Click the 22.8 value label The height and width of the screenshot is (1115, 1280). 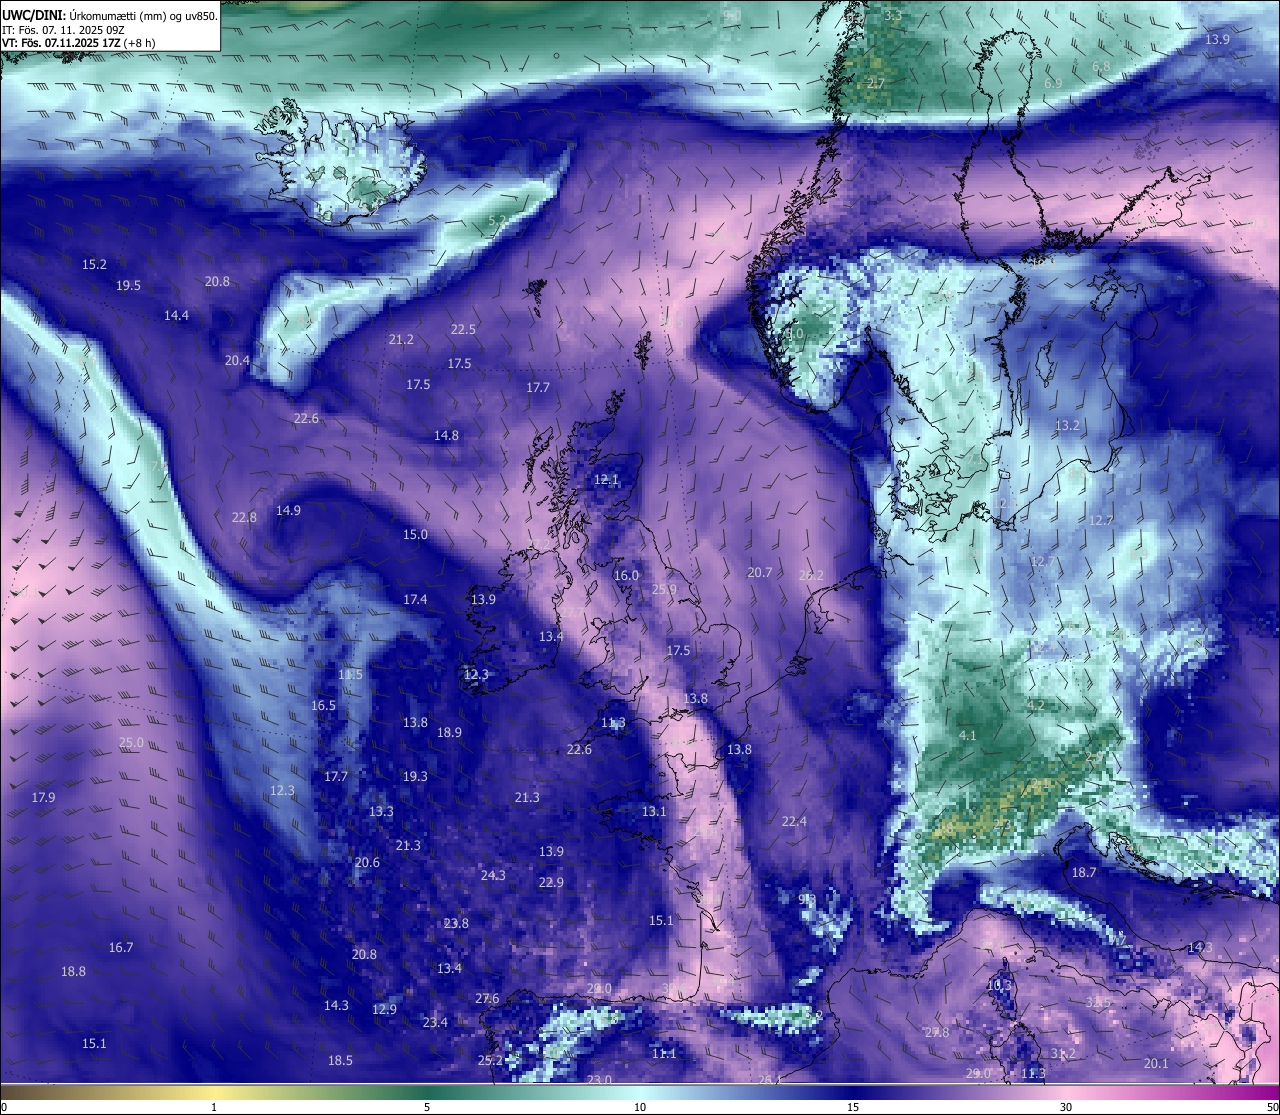244,518
